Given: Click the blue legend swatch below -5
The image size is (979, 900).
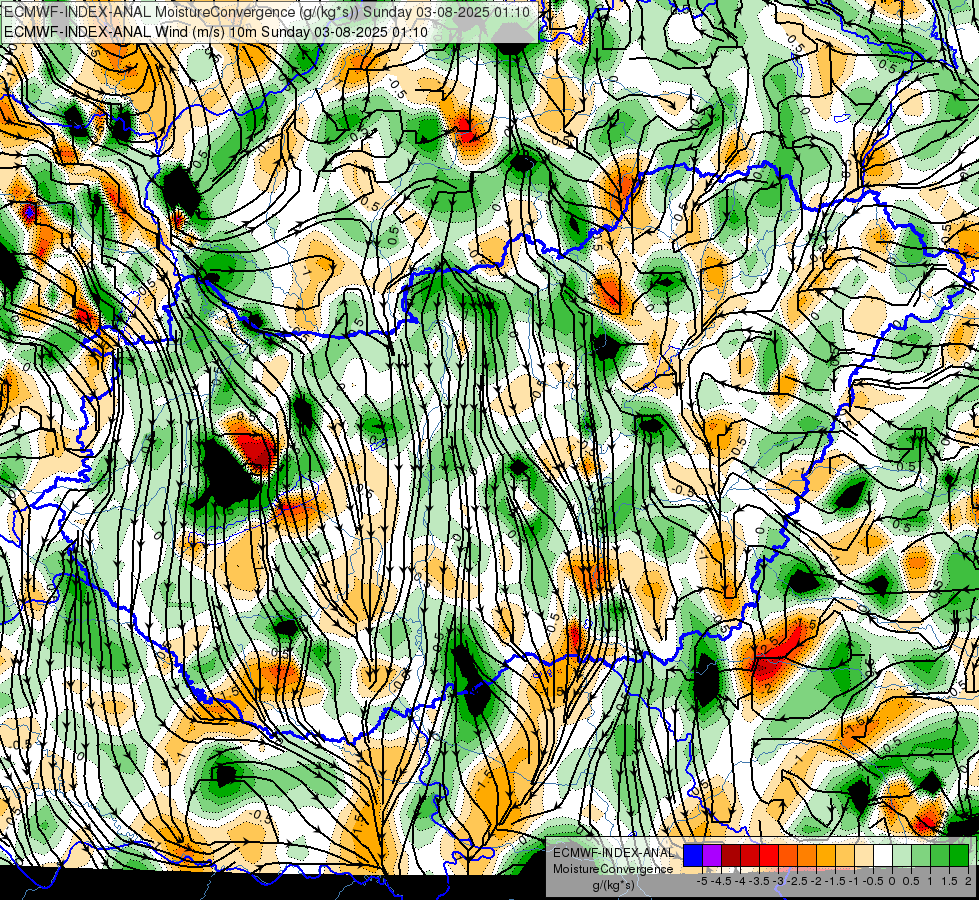Looking at the screenshot, I should tap(693, 855).
